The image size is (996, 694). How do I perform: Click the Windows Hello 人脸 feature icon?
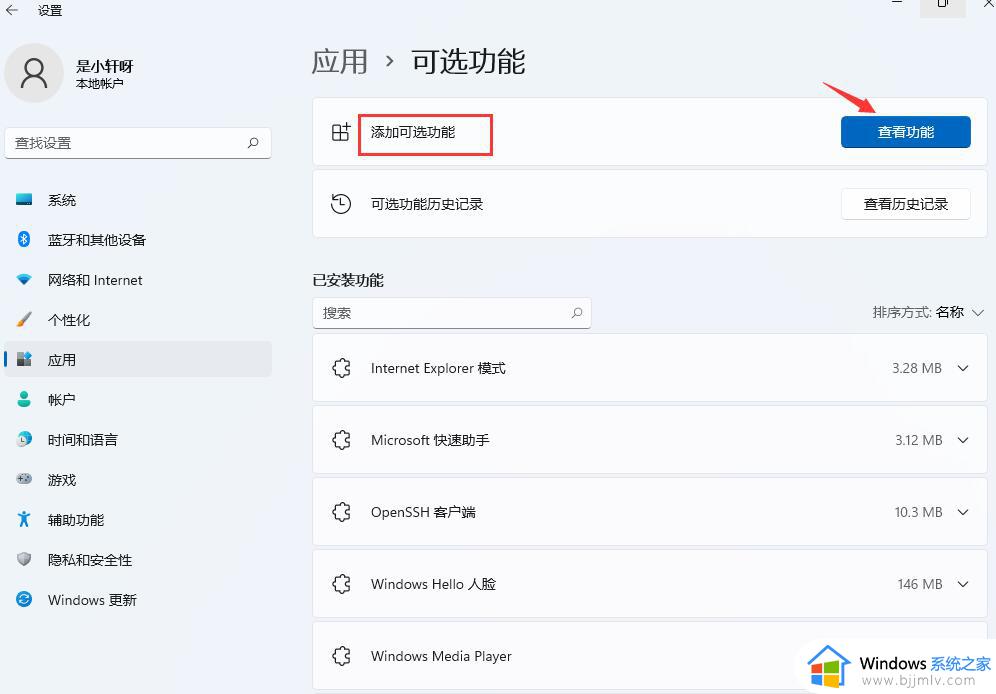click(341, 584)
